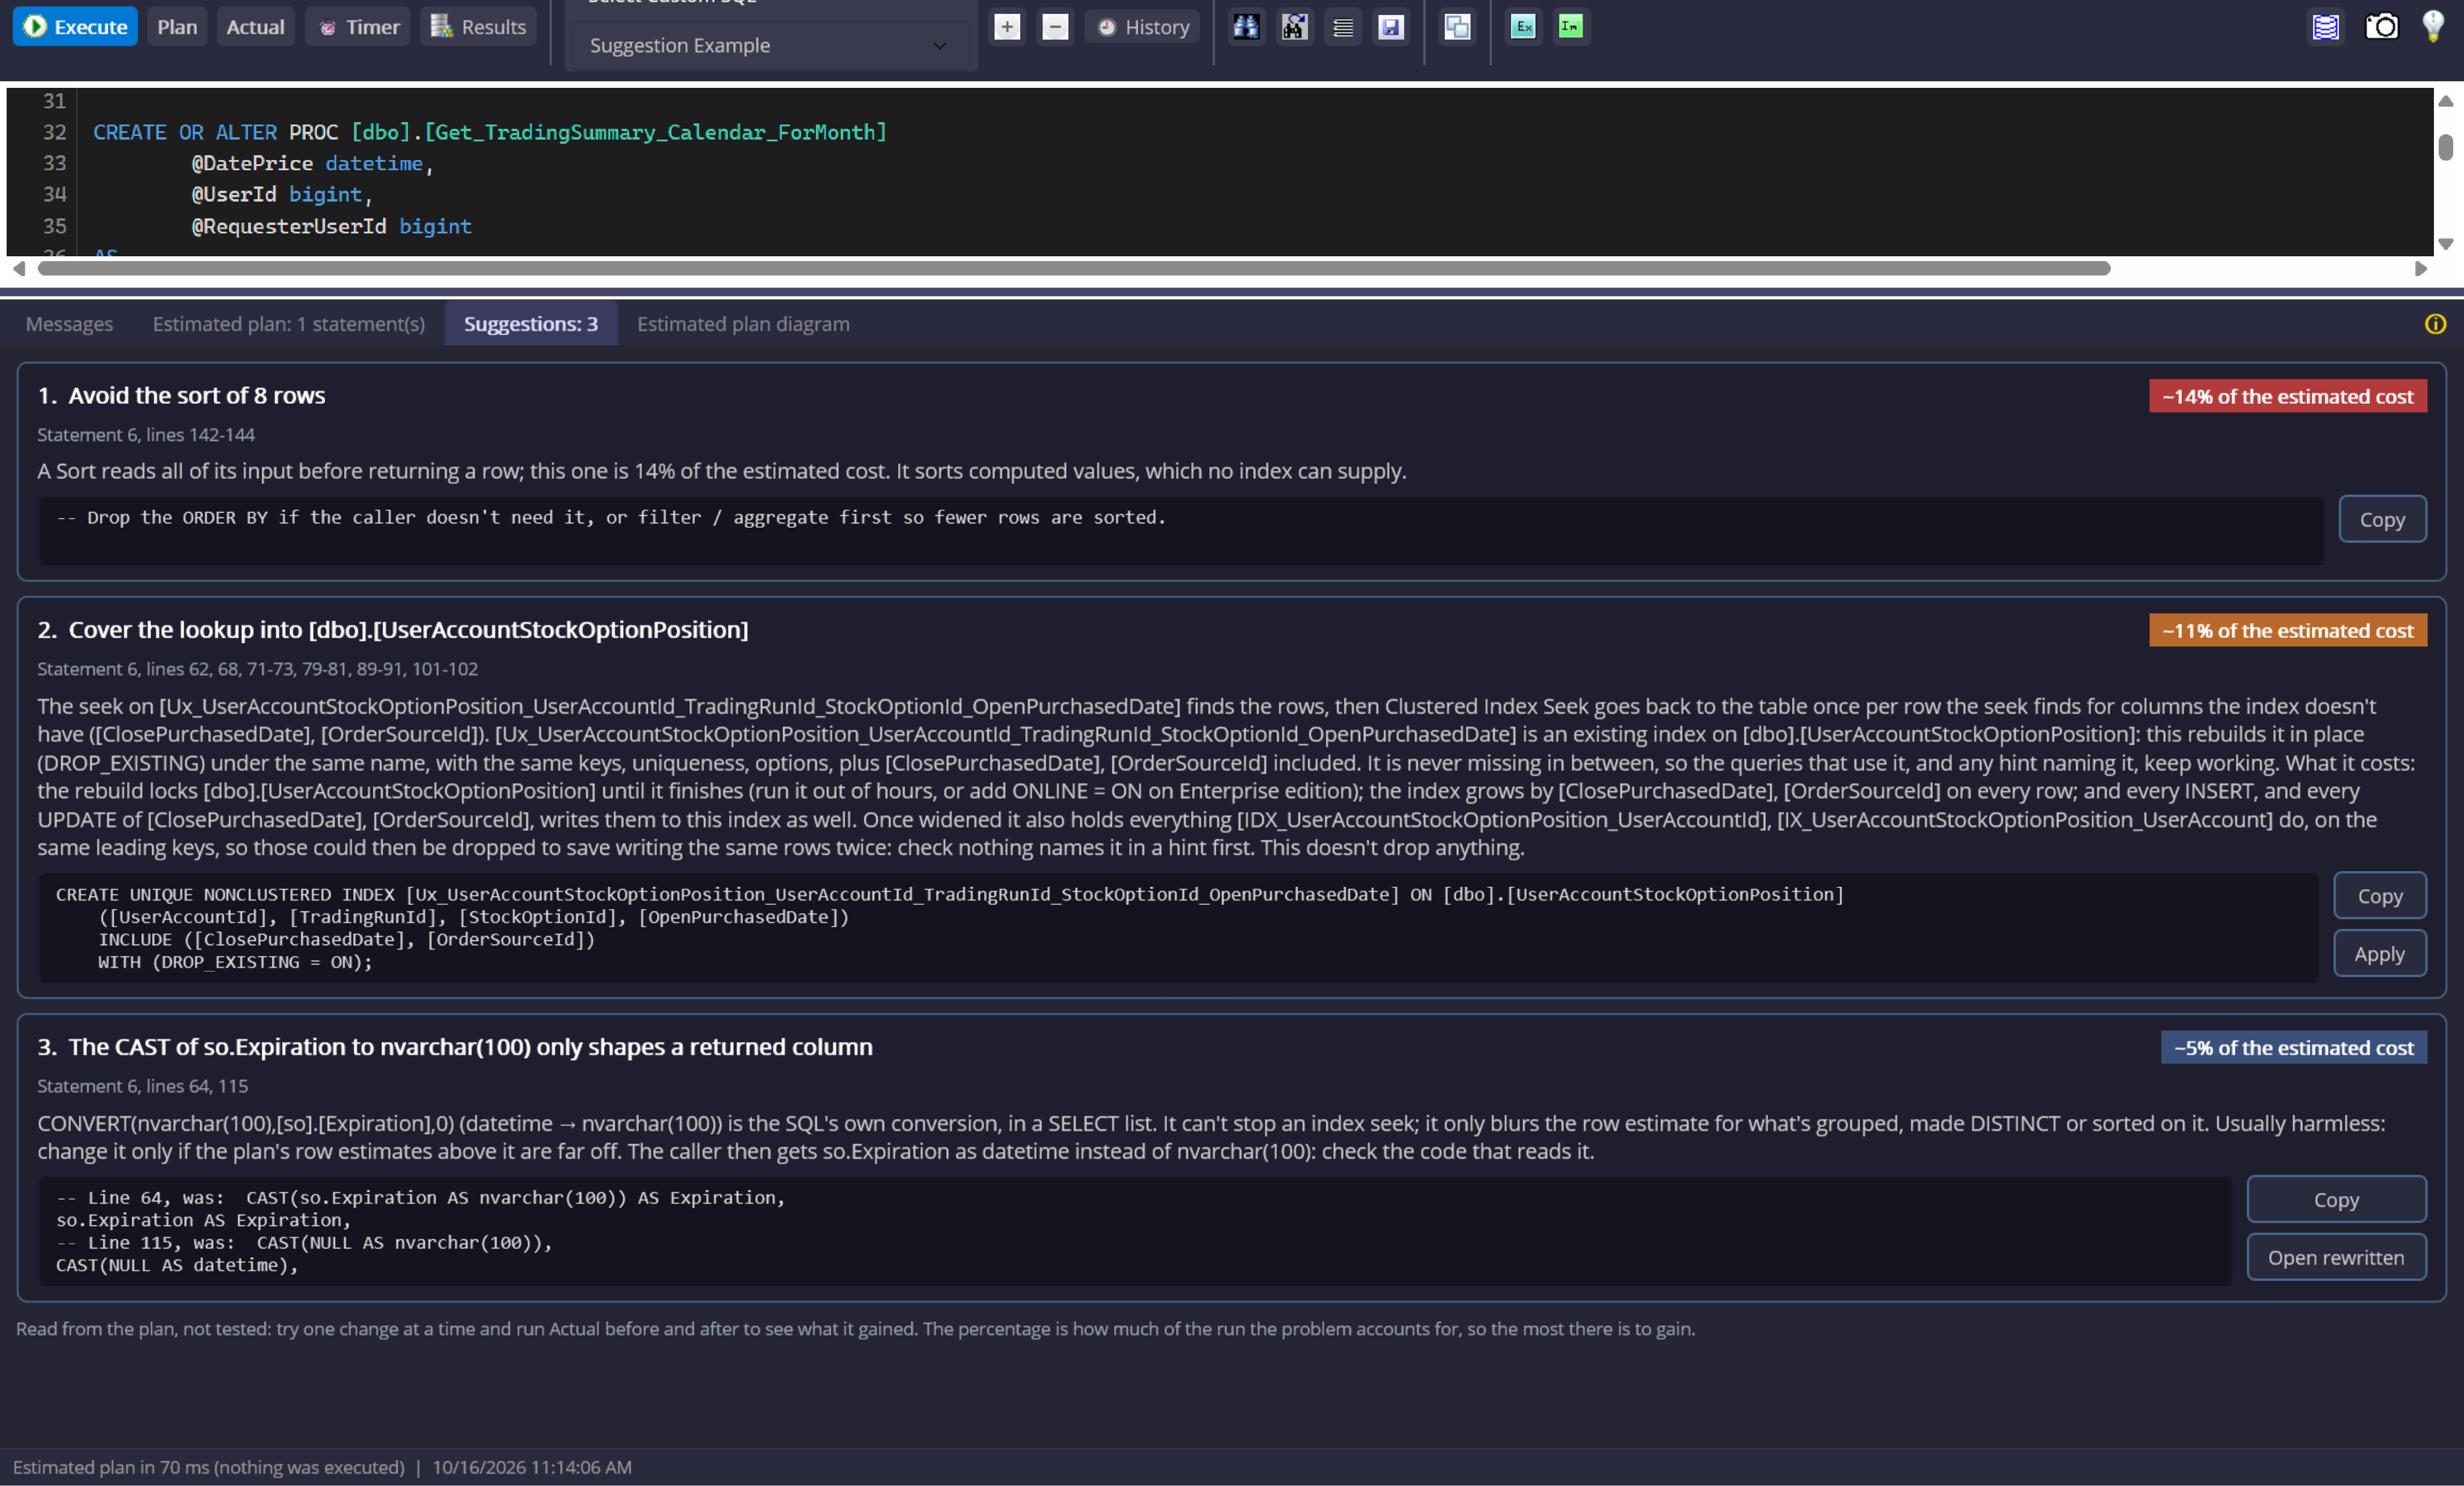The width and height of the screenshot is (2464, 1486).
Task: Click the '−5% of the estimated cost' badge
Action: coord(2293,1047)
